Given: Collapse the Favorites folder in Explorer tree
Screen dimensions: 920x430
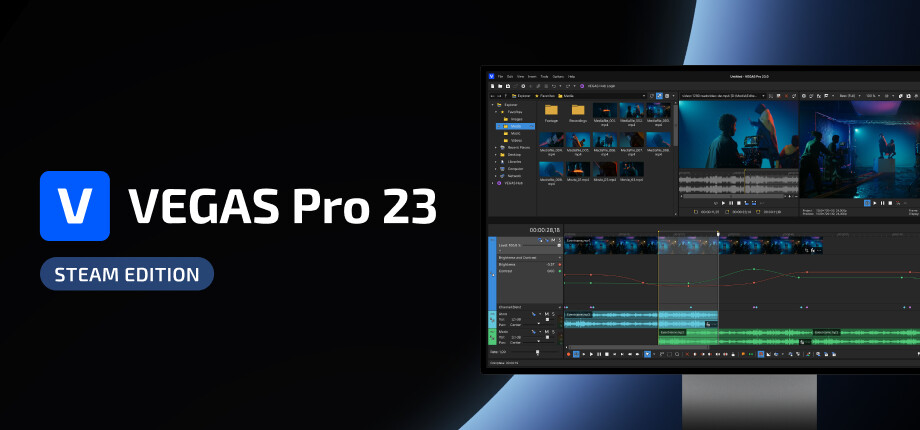Looking at the screenshot, I should click(x=497, y=111).
